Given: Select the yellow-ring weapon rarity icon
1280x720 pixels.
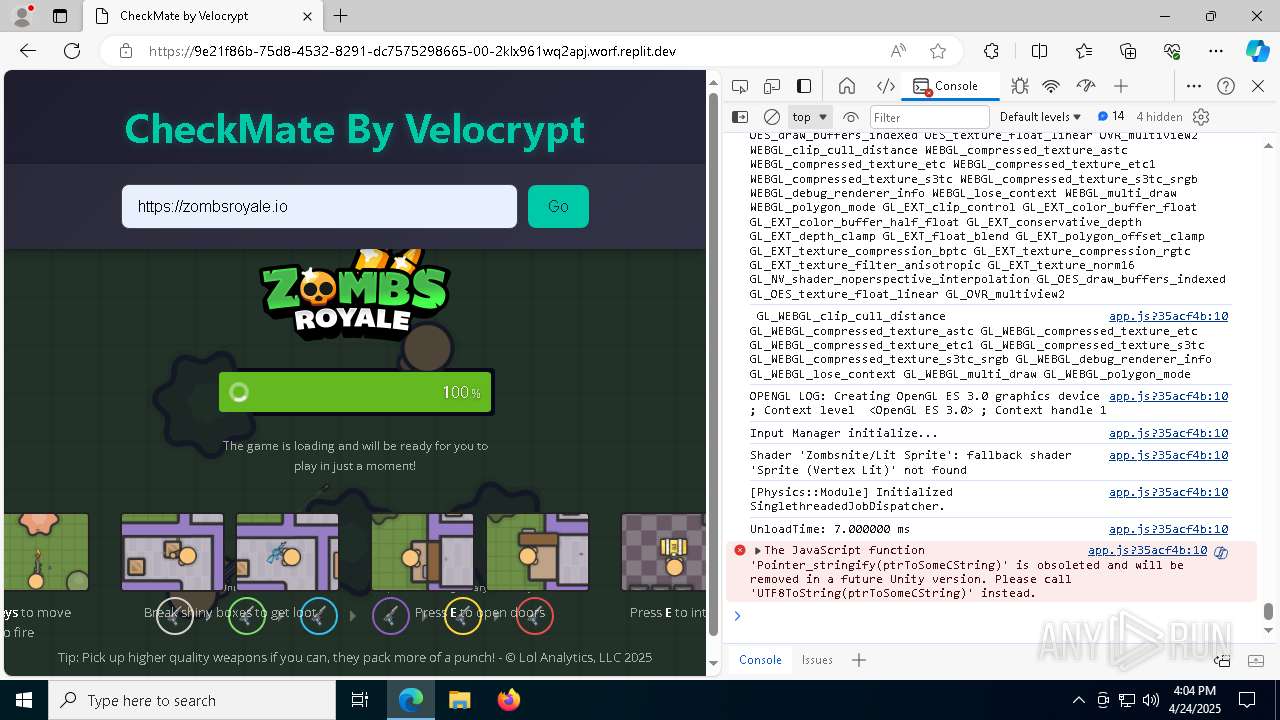Looking at the screenshot, I should coord(463,616).
